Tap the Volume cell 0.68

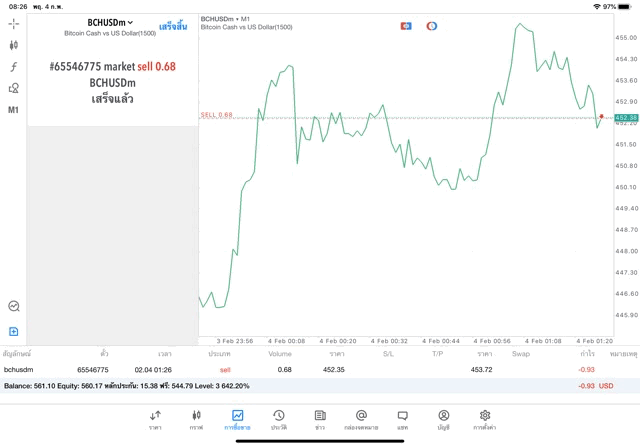click(x=284, y=369)
